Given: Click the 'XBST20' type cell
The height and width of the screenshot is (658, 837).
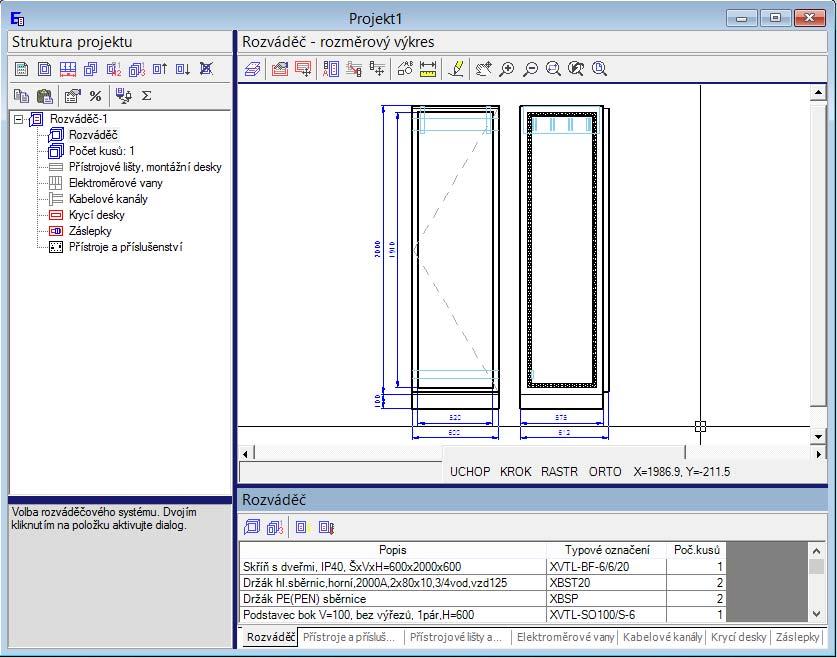Looking at the screenshot, I should pyautogui.click(x=606, y=583).
